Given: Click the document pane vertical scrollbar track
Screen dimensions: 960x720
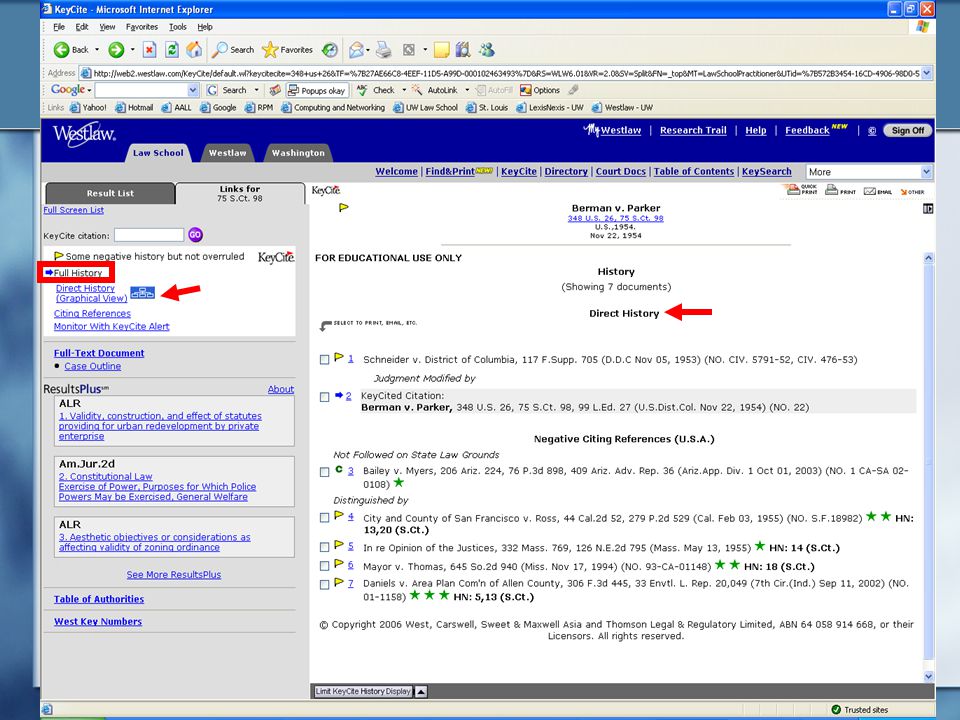Looking at the screenshot, I should click(x=928, y=468).
